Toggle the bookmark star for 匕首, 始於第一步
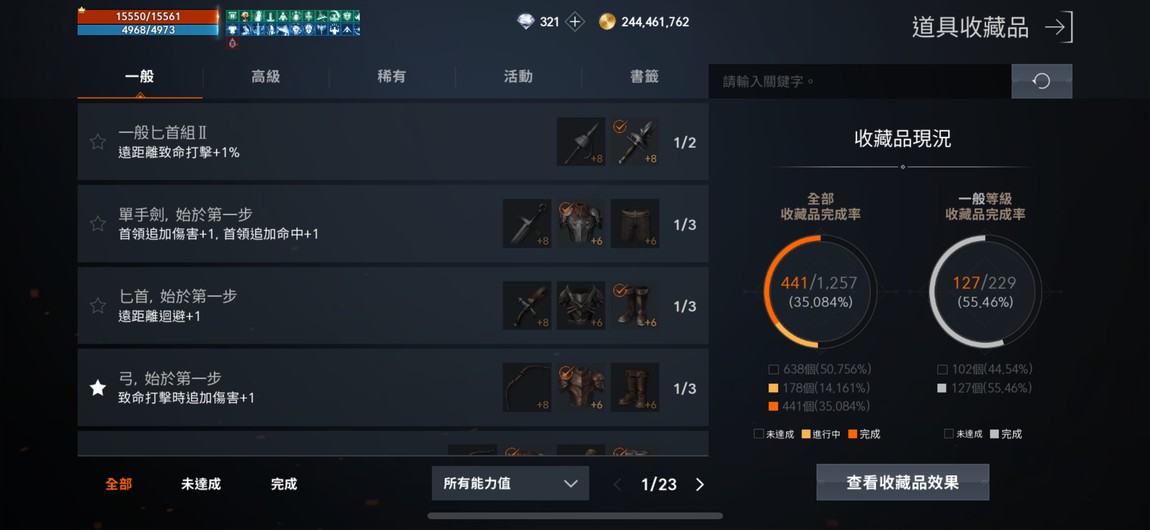Image resolution: width=1150 pixels, height=530 pixels. click(x=98, y=306)
